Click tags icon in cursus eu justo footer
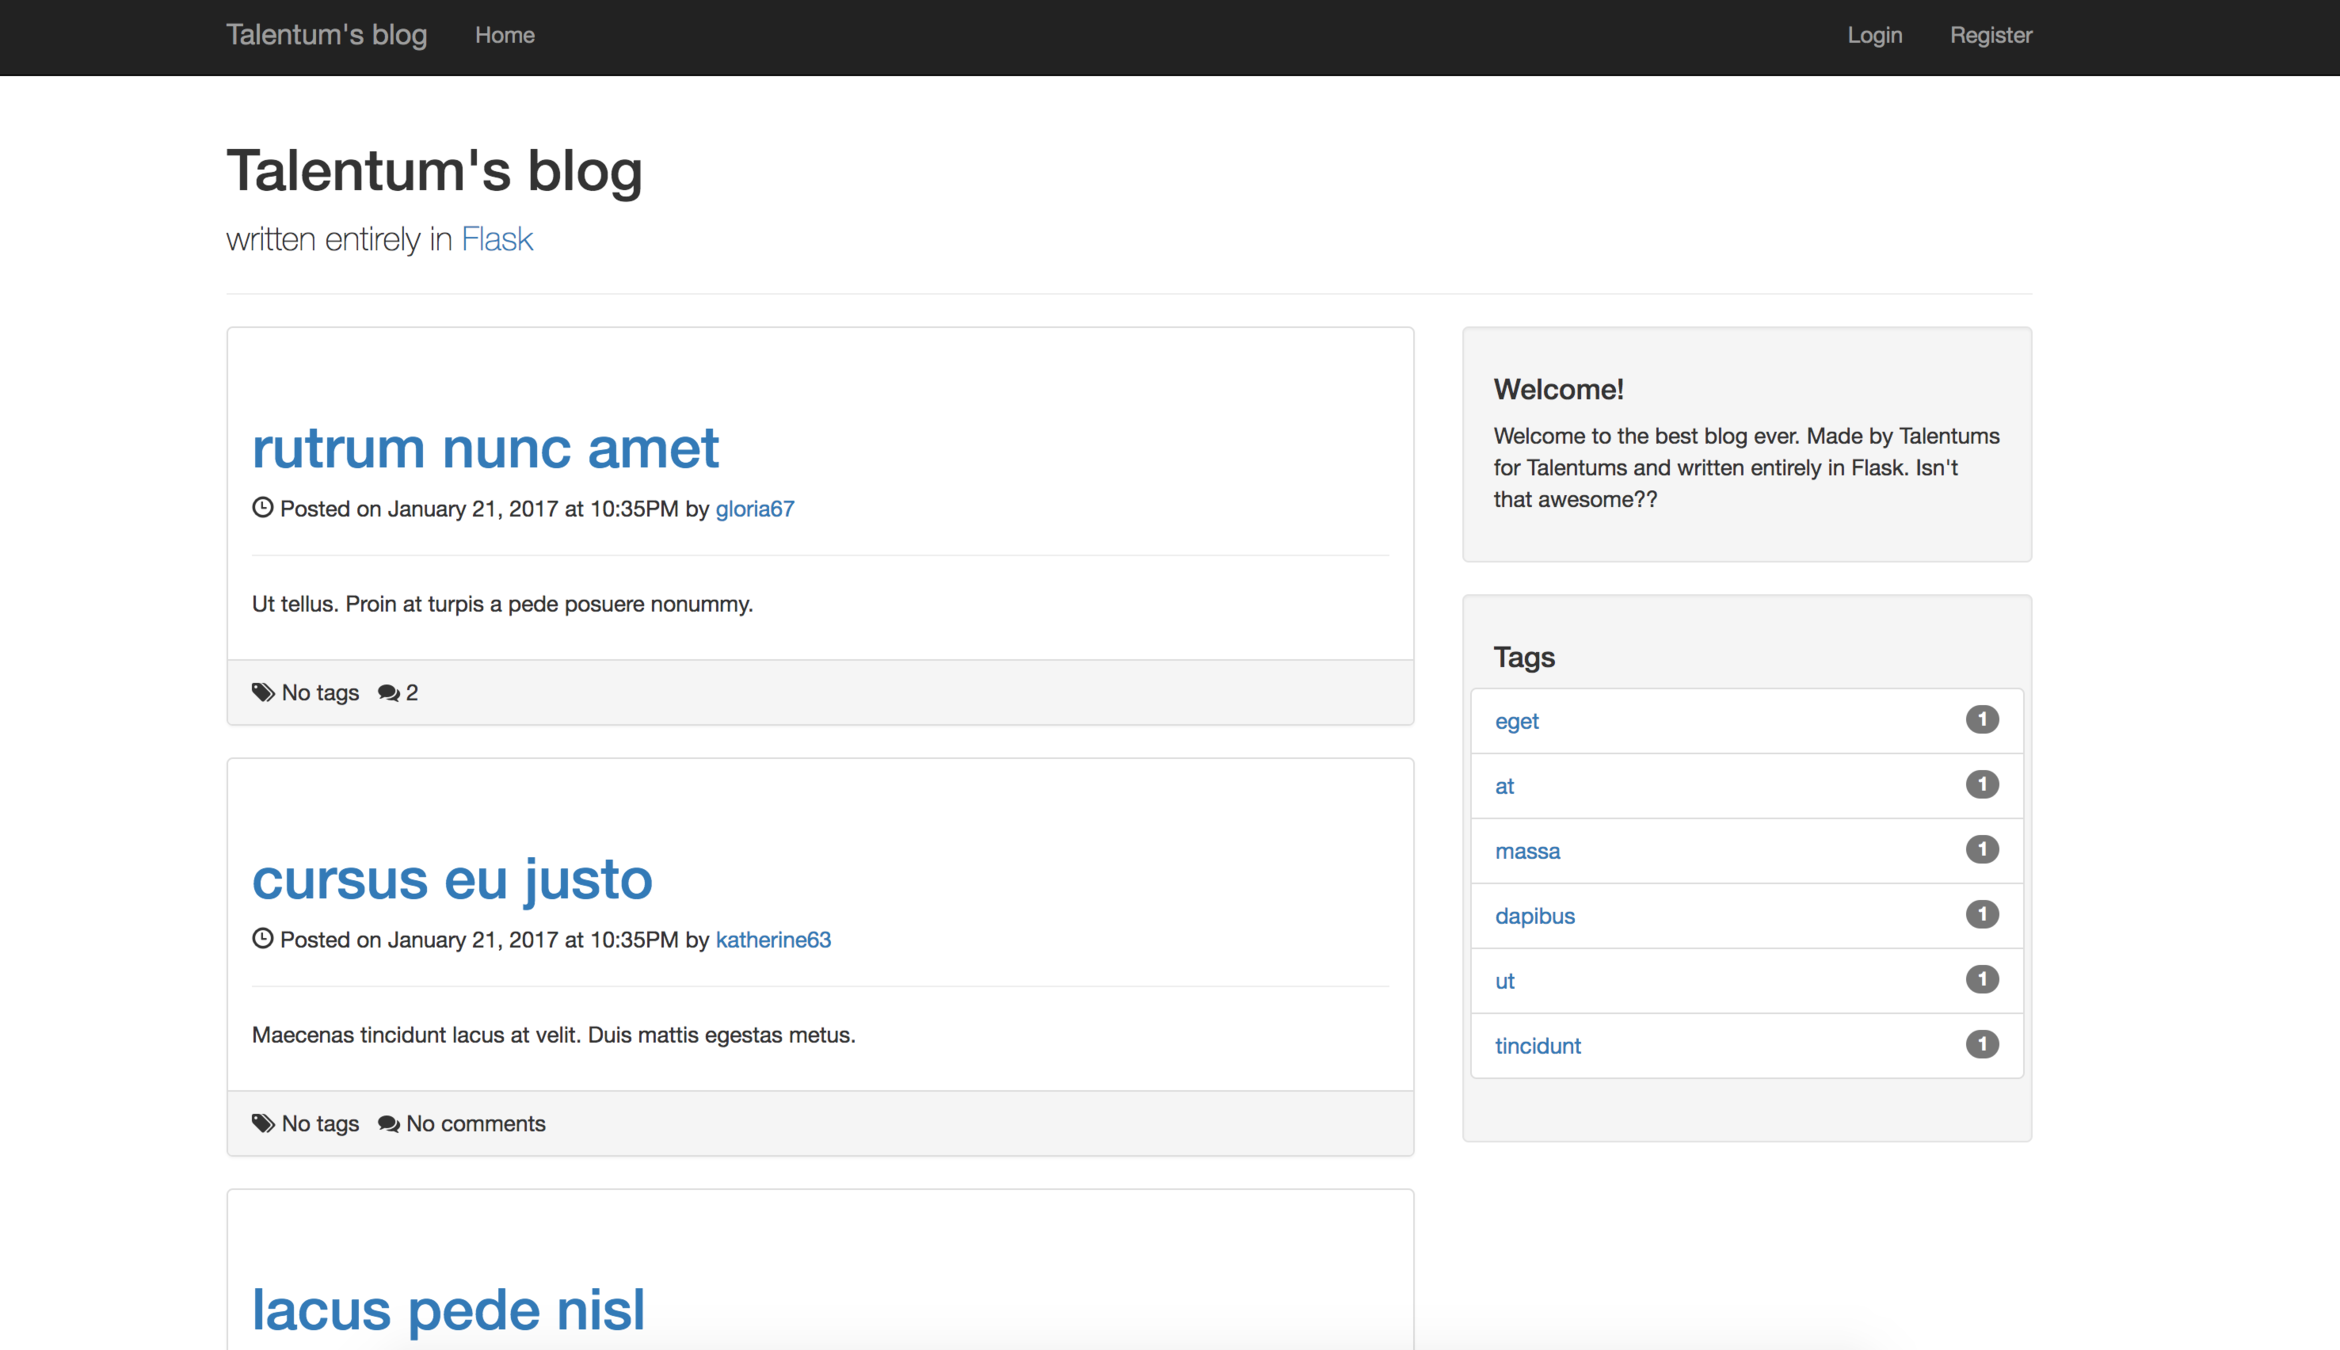The height and width of the screenshot is (1350, 2340). (x=263, y=1123)
